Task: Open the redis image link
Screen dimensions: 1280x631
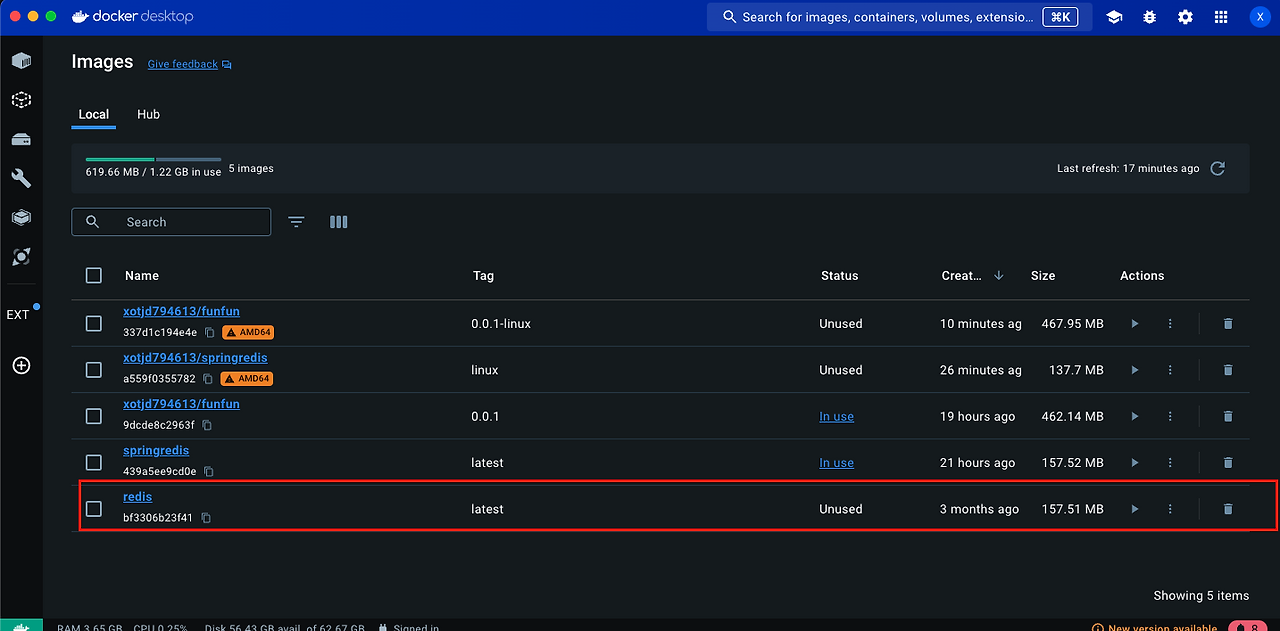Action: click(x=138, y=496)
